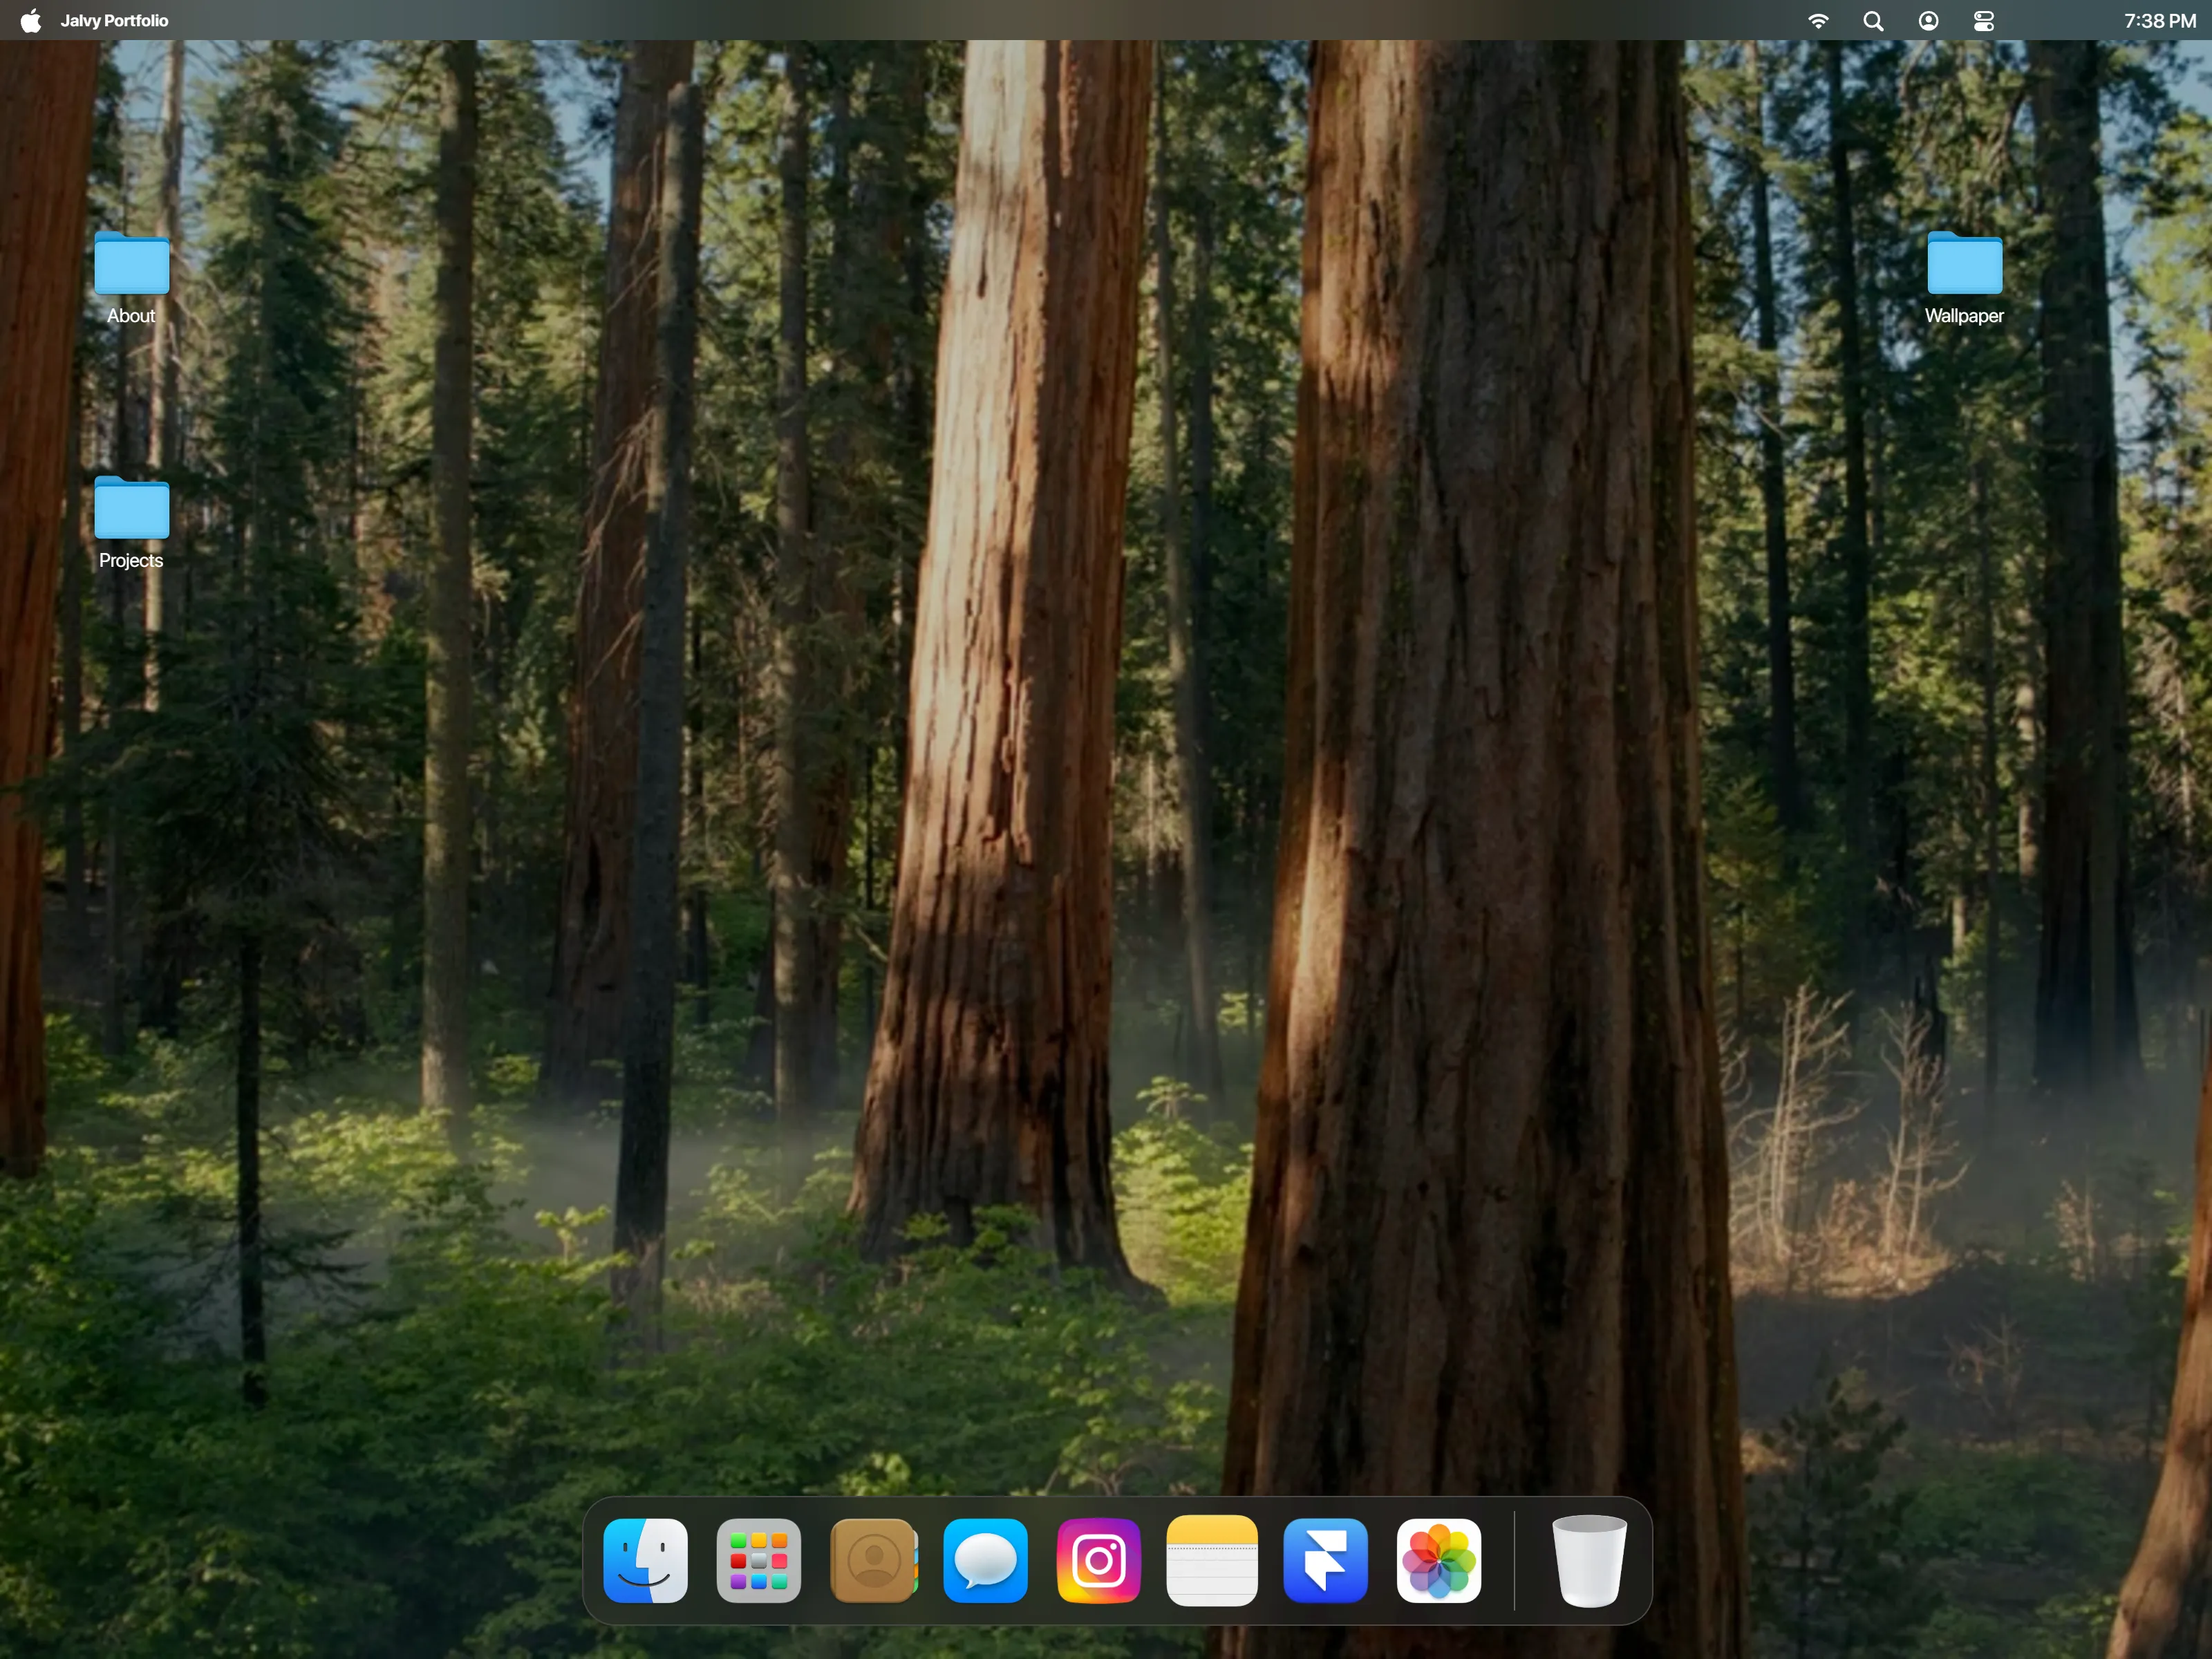Viewport: 2212px width, 1659px height.
Task: Open the Trash in the dock
Action: [1588, 1560]
